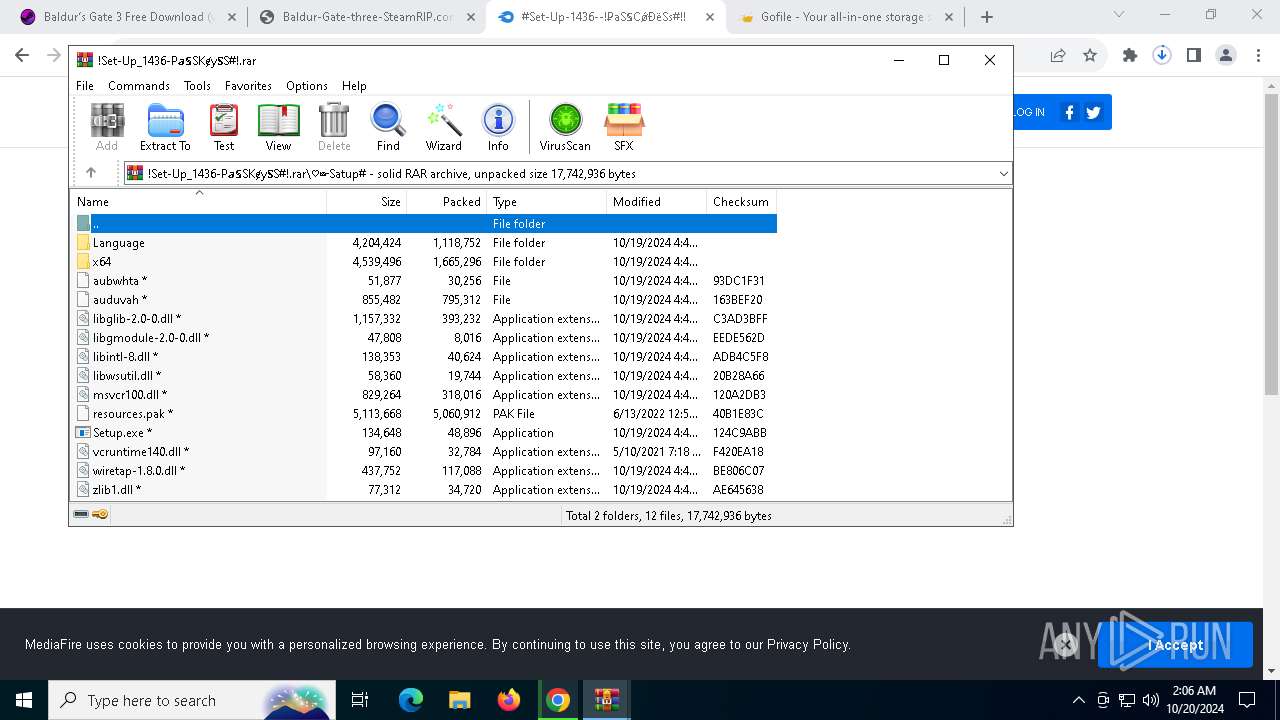Open the Chrome profile avatar icon
1280x720 pixels.
pos(1226,56)
